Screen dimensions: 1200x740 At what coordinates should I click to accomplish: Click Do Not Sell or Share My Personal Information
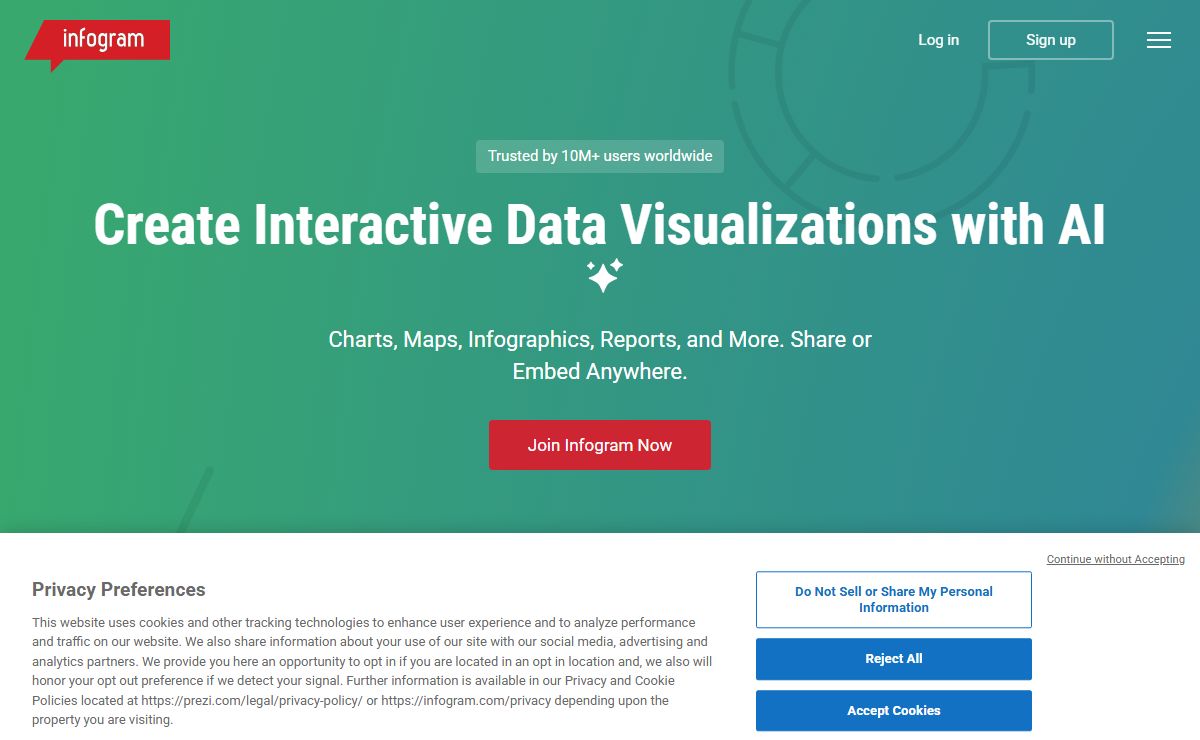(x=894, y=599)
